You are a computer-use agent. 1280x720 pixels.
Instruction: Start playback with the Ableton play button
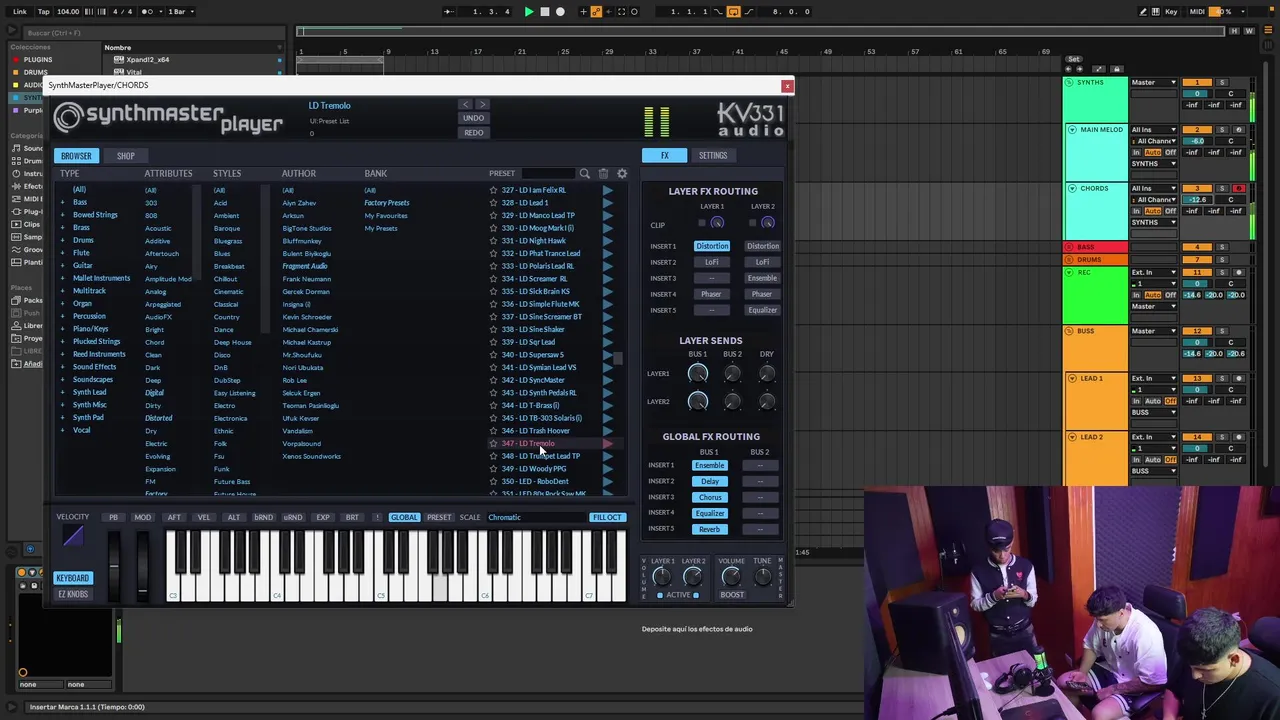(x=529, y=12)
